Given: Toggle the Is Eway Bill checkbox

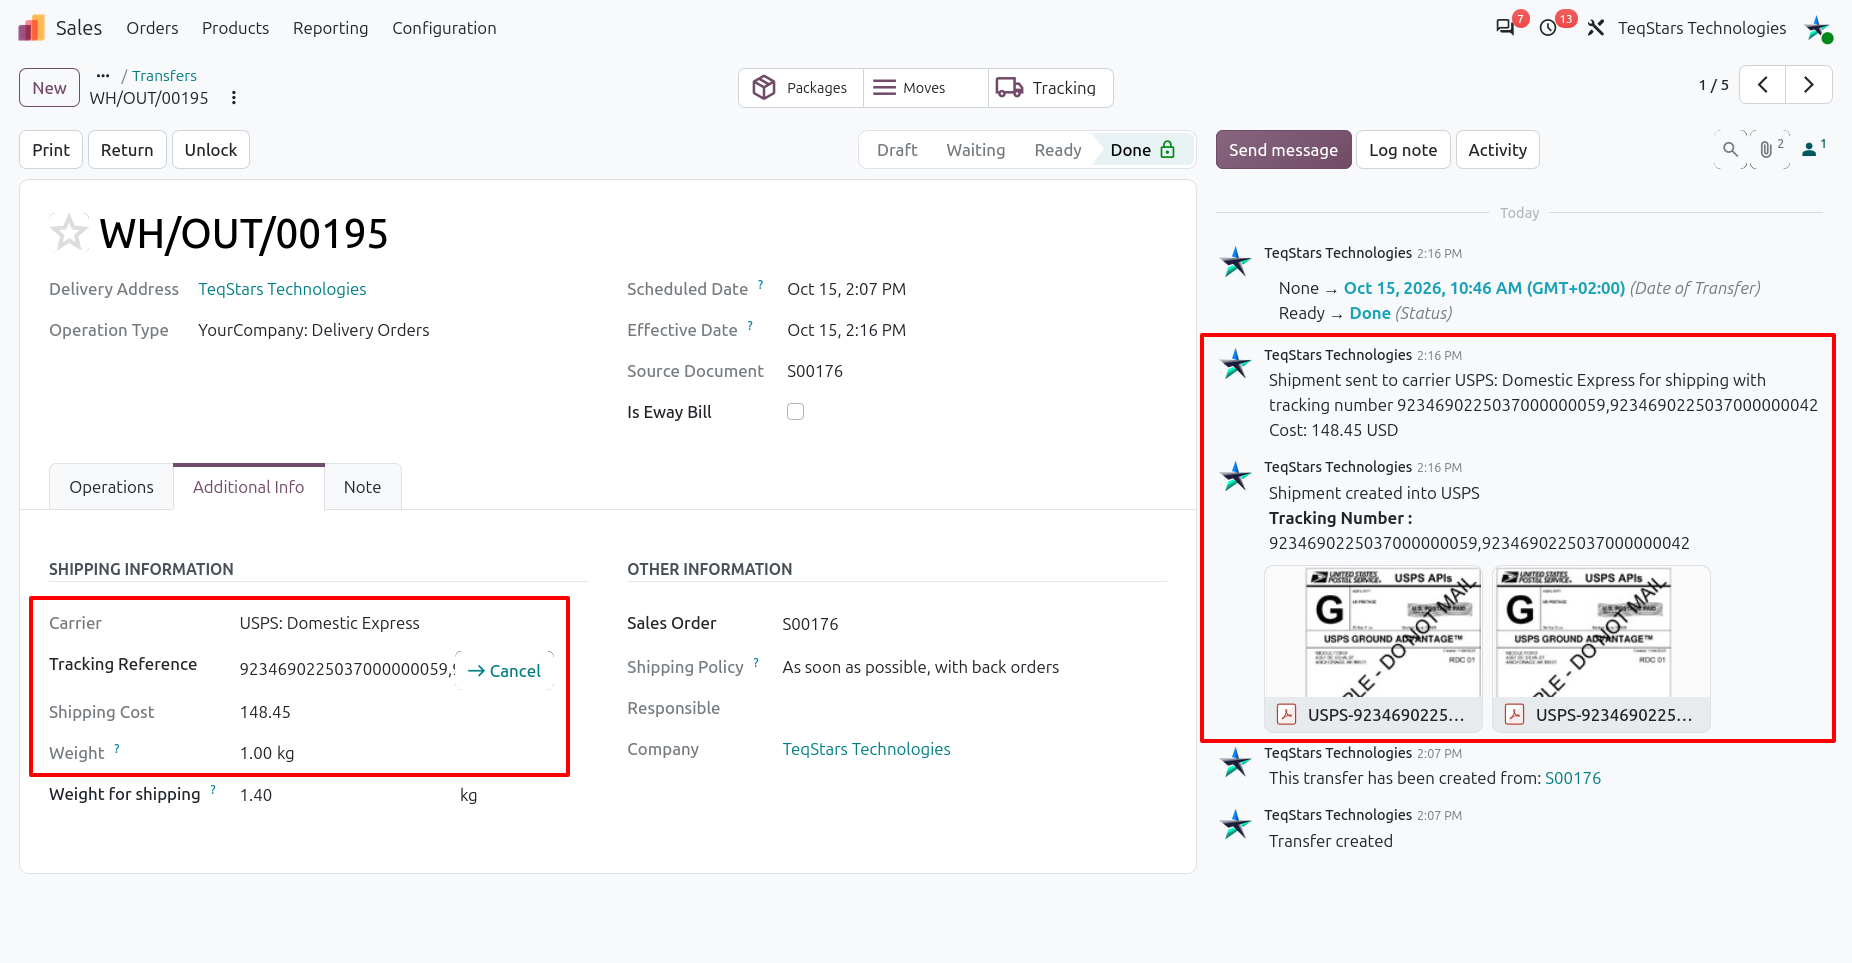Looking at the screenshot, I should (x=796, y=412).
